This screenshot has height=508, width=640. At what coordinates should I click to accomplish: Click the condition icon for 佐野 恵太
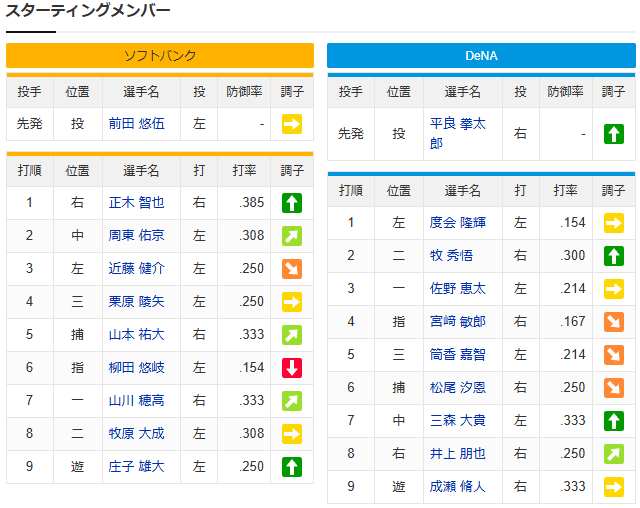click(x=613, y=289)
